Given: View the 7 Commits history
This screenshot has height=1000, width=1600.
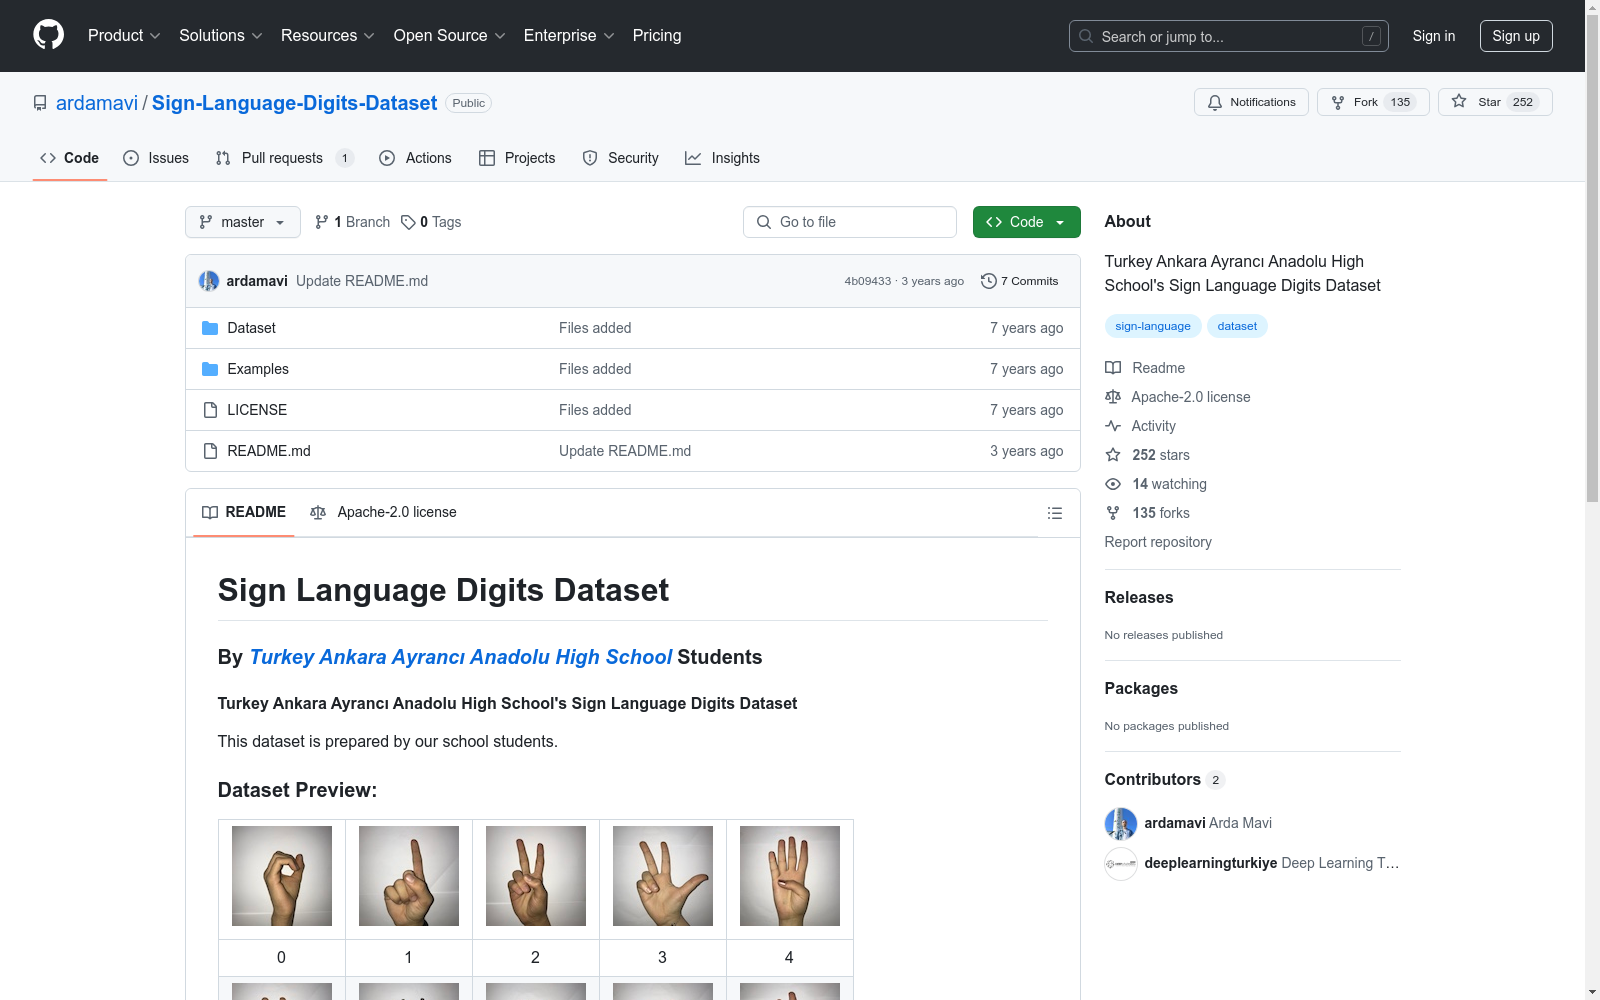Looking at the screenshot, I should coord(1020,281).
